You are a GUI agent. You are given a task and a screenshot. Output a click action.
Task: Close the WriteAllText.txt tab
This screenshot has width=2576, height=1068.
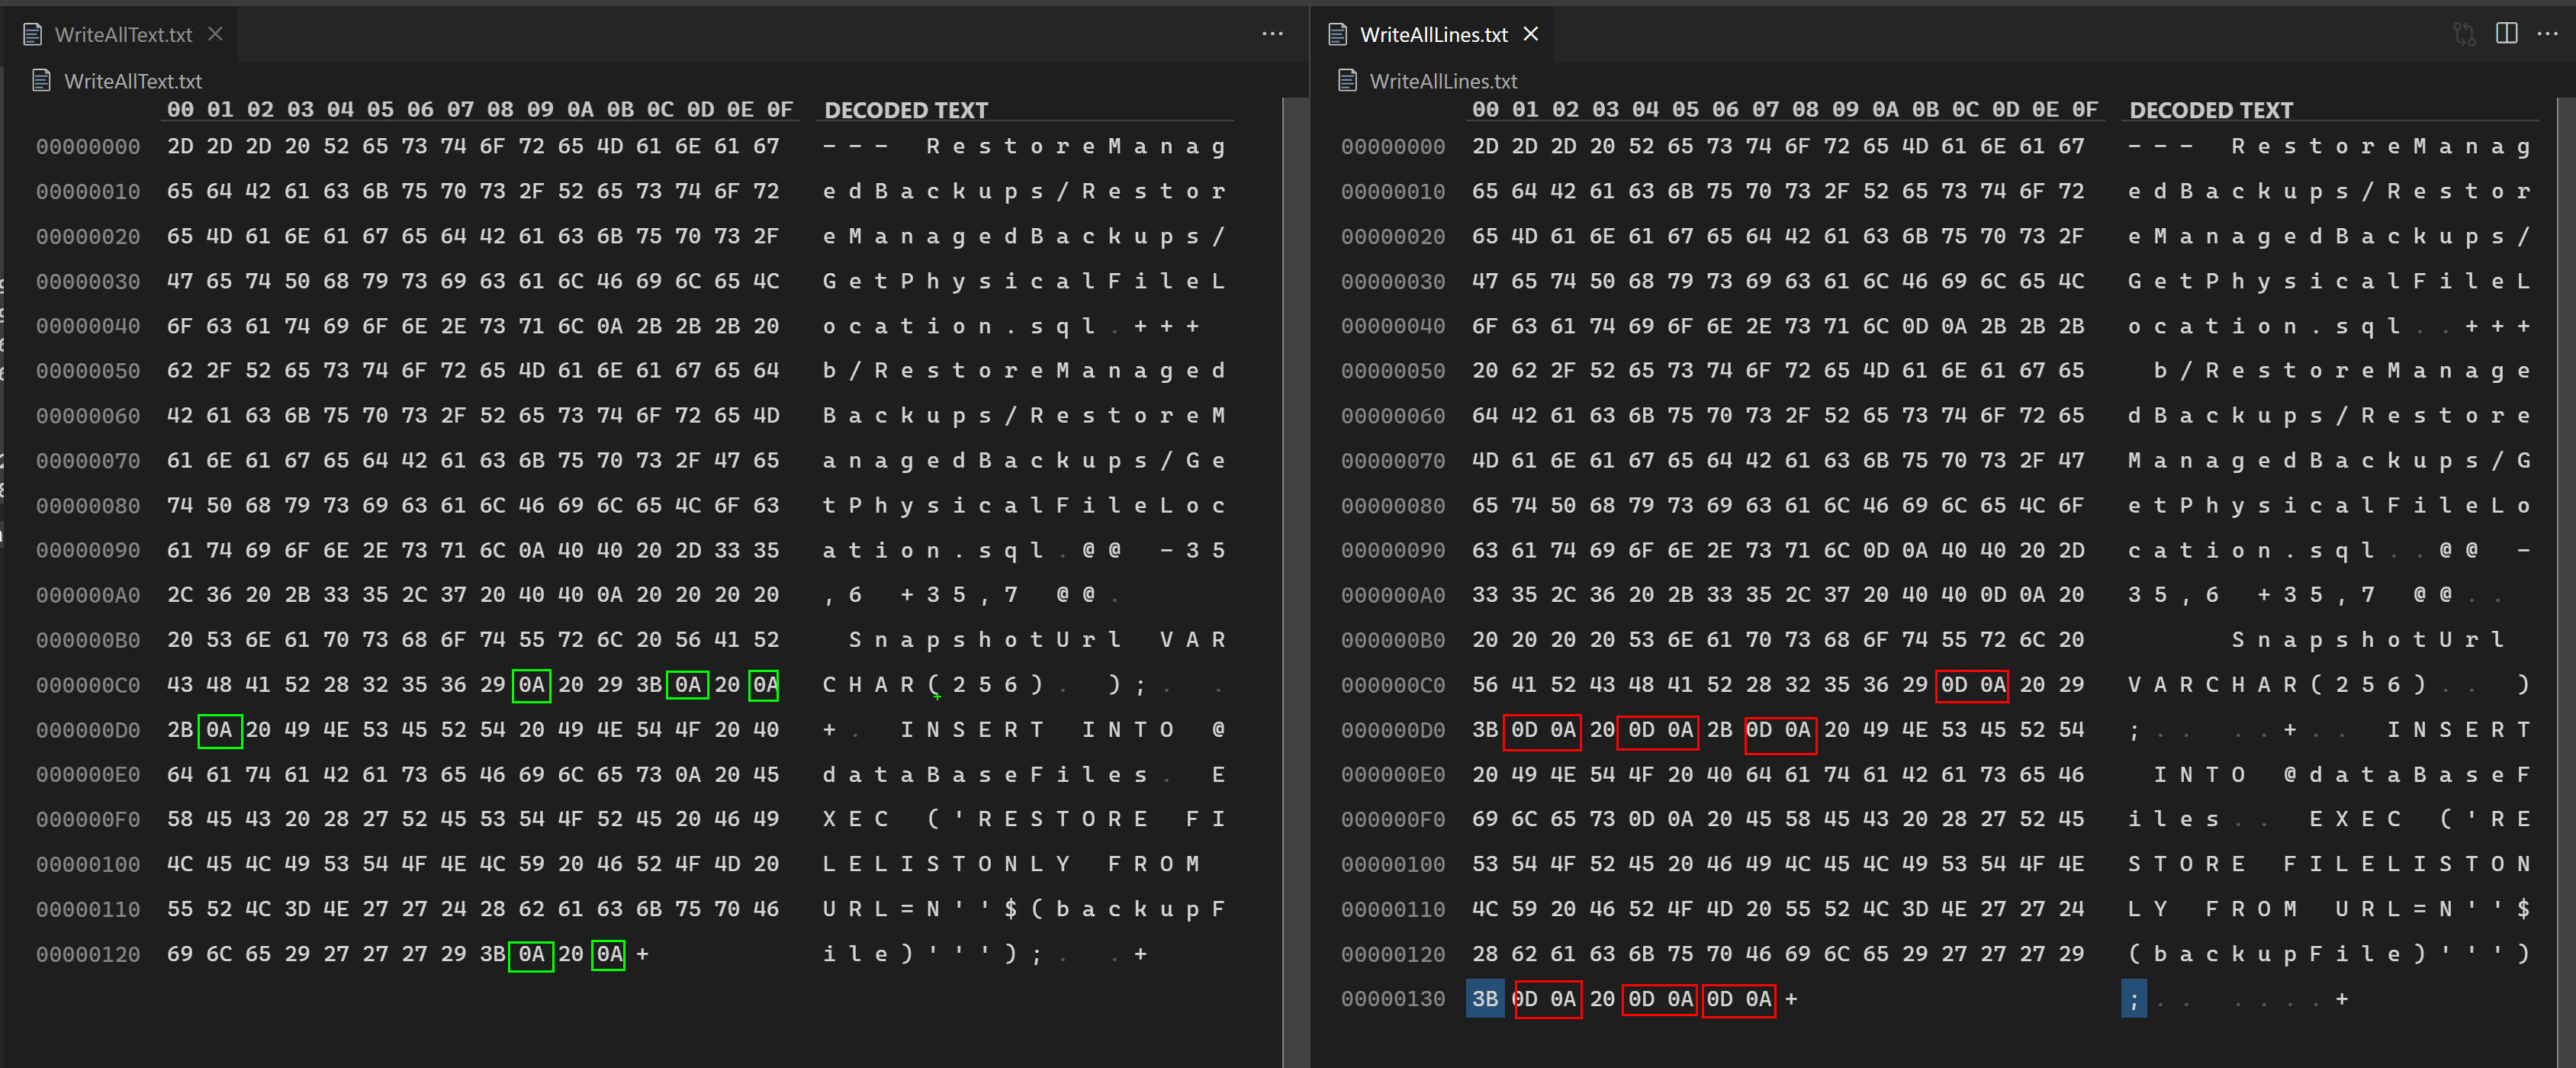[x=215, y=34]
